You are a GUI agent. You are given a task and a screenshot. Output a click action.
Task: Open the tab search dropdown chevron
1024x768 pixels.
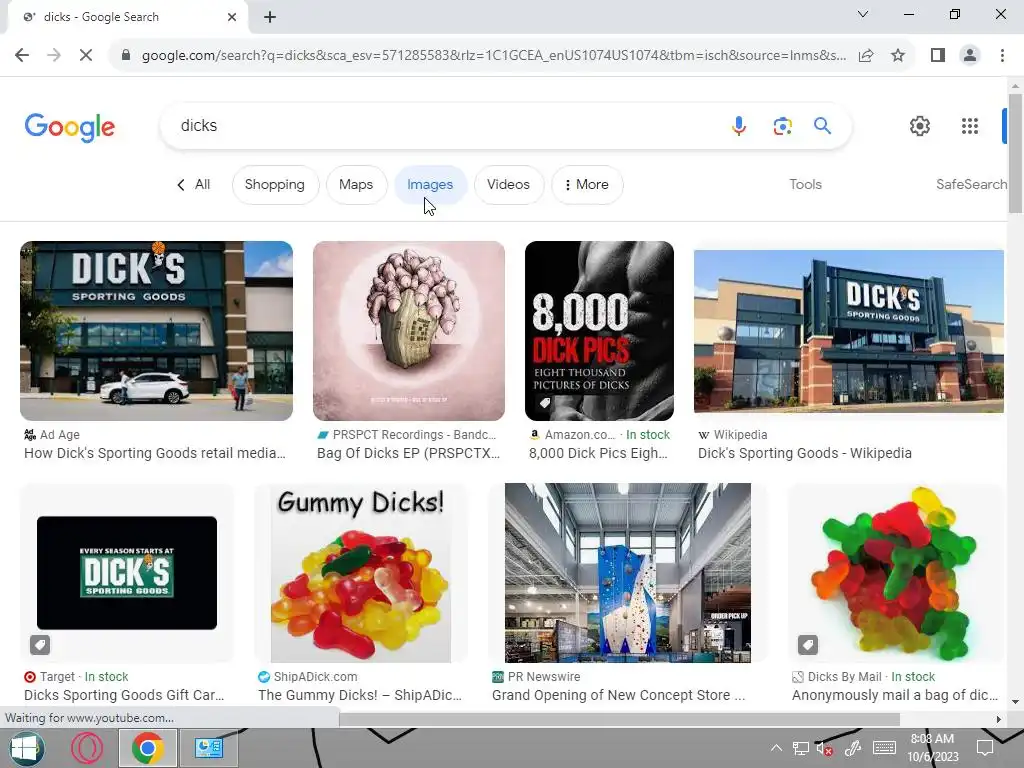click(x=863, y=14)
